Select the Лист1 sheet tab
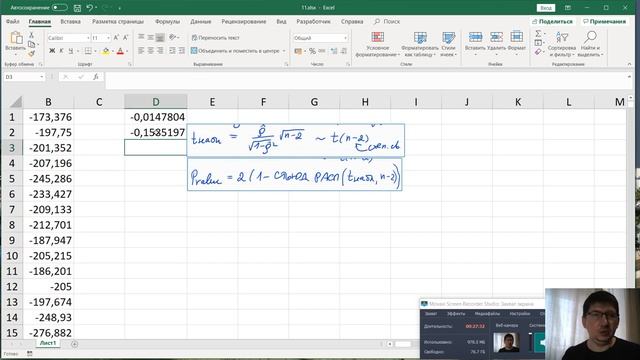 (48, 343)
